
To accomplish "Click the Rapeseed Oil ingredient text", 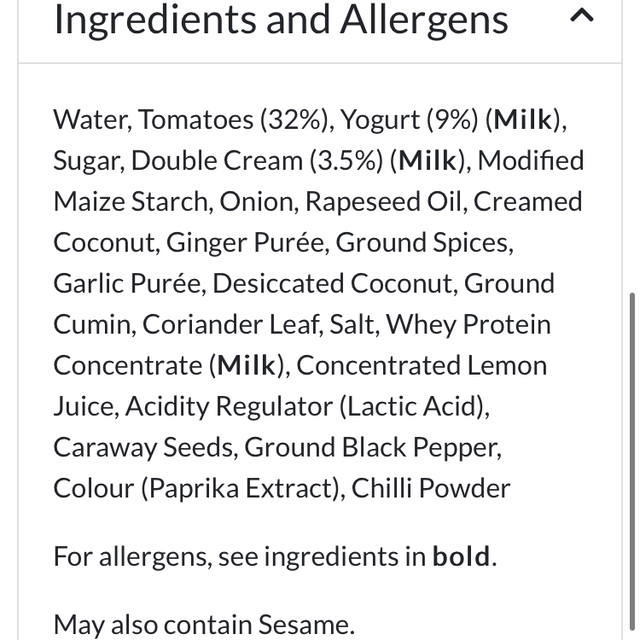I will tap(384, 202).
